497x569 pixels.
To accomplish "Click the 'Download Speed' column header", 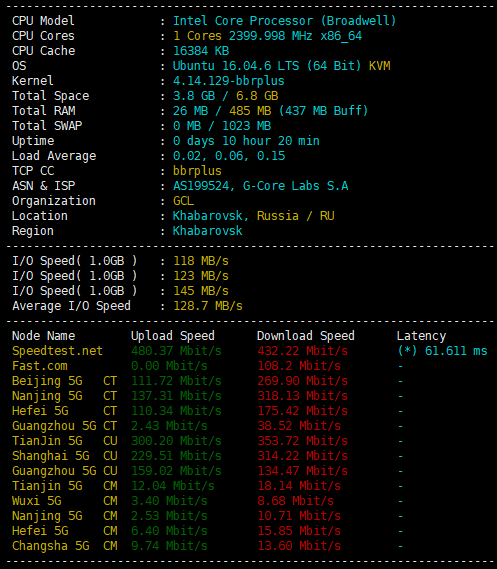I will tap(306, 336).
